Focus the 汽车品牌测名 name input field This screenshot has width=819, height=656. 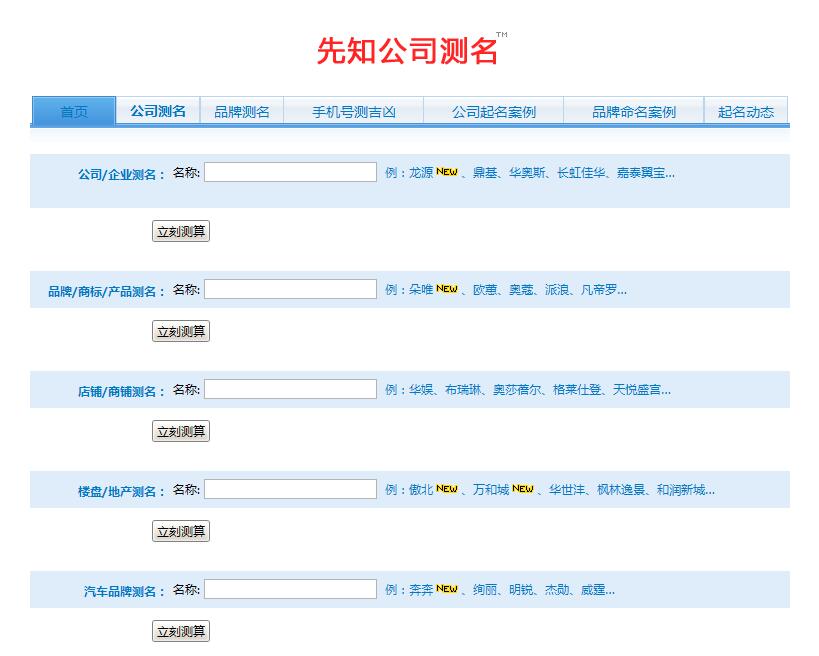click(290, 589)
